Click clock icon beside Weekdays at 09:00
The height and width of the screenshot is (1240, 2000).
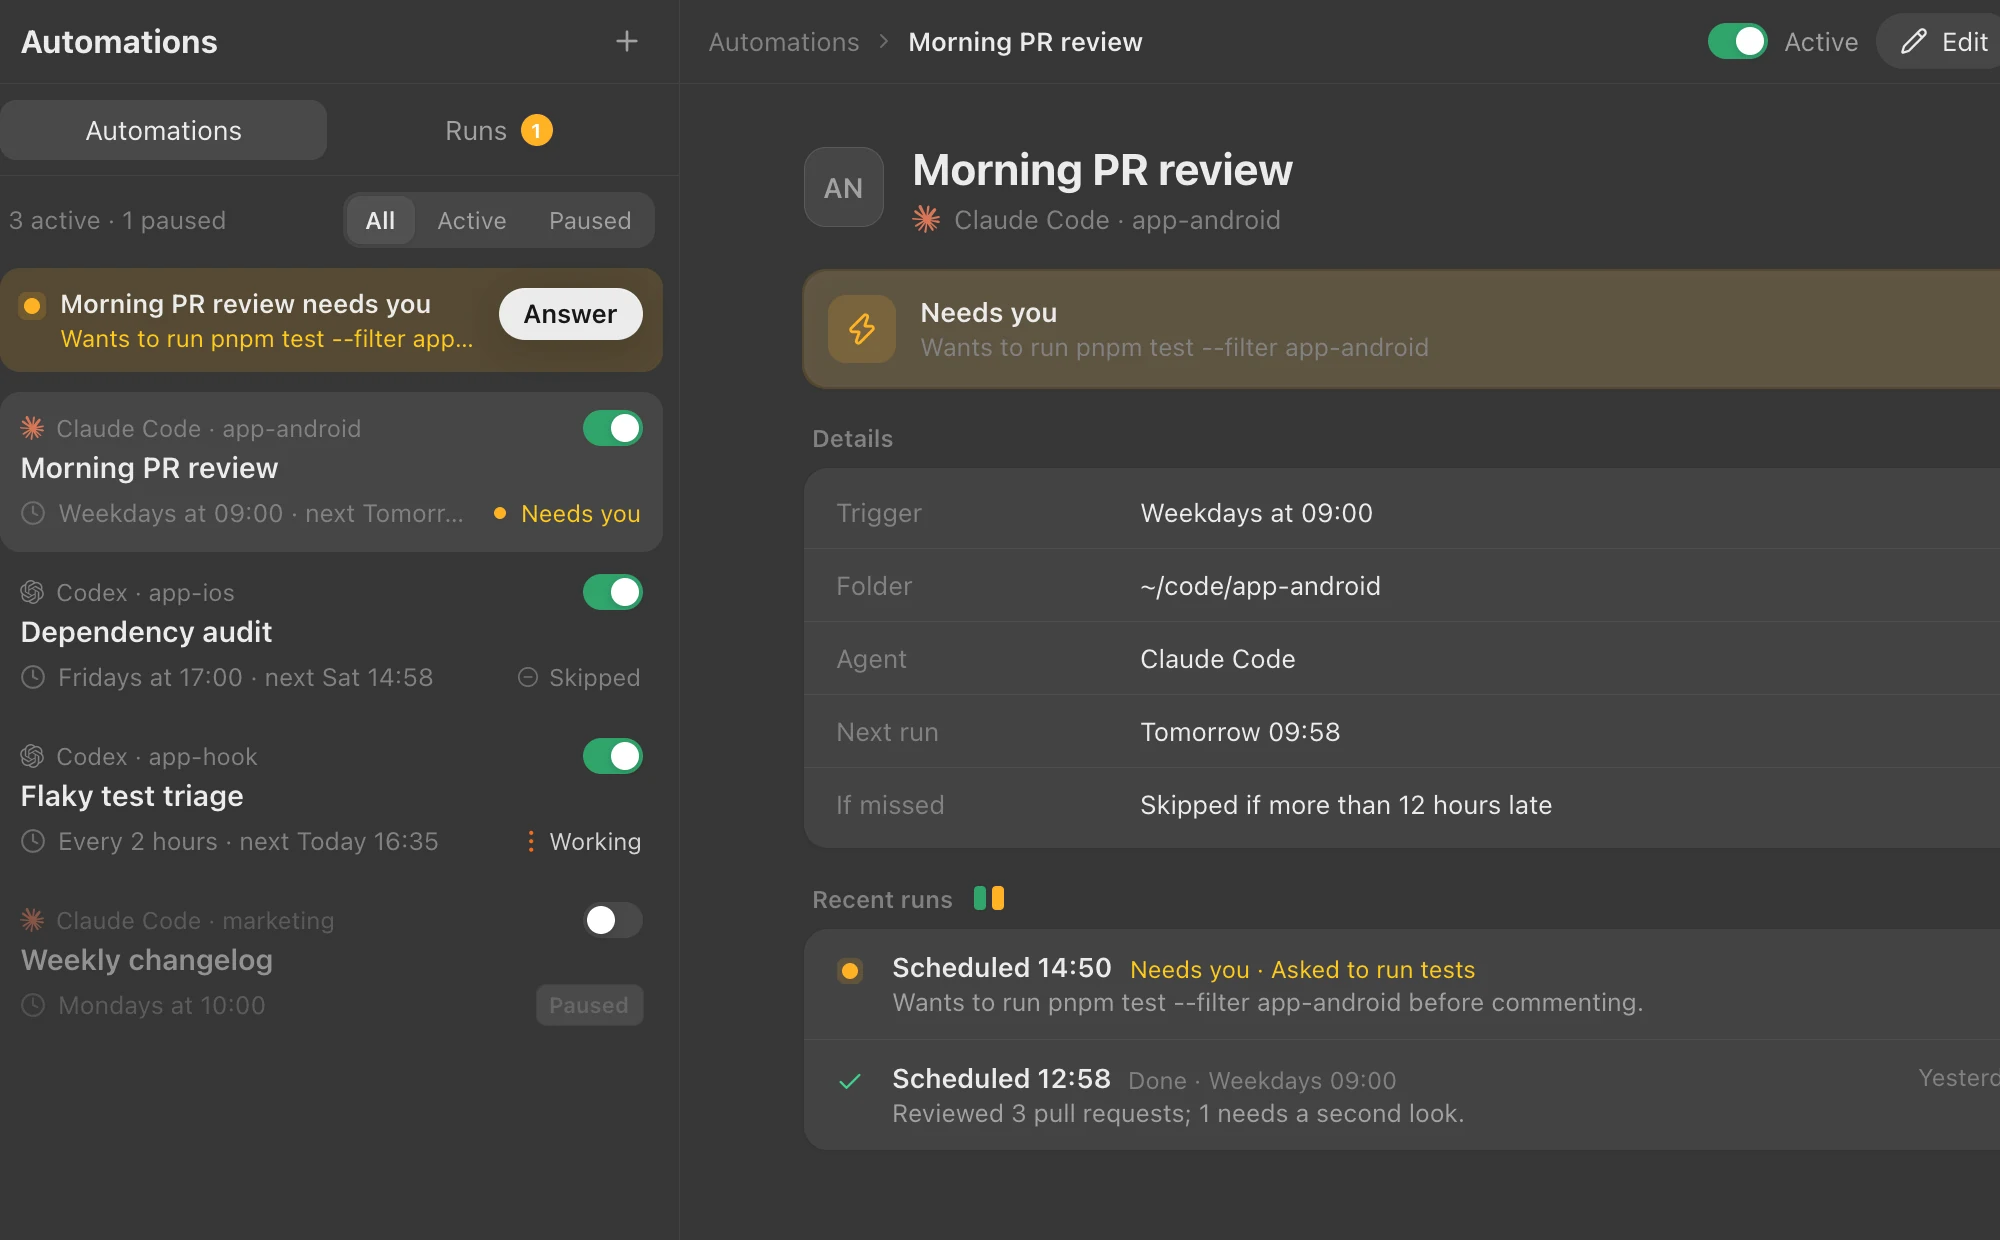tap(33, 513)
